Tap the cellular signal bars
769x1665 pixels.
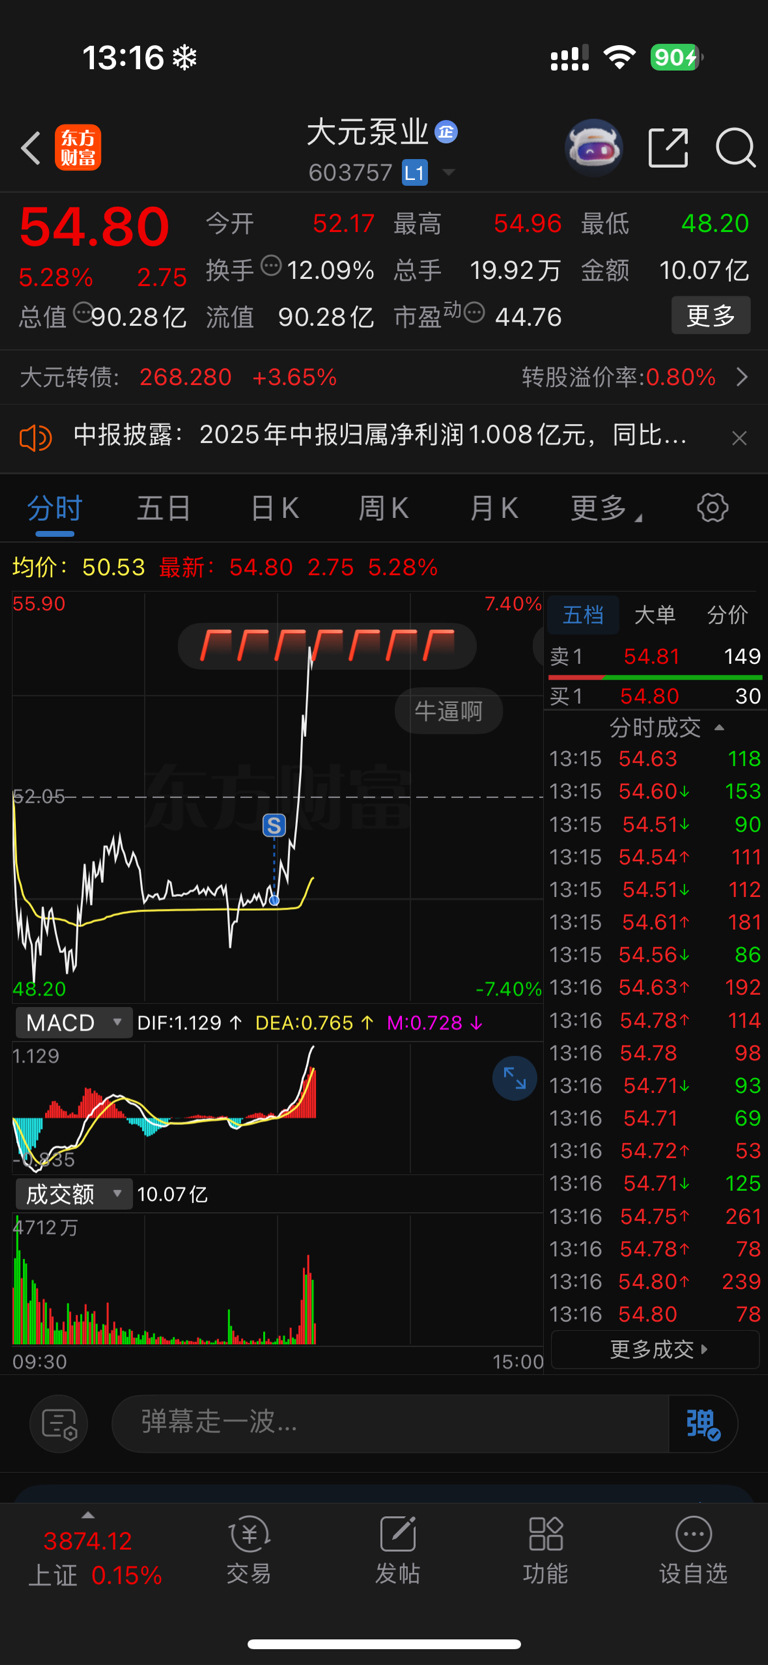(570, 59)
